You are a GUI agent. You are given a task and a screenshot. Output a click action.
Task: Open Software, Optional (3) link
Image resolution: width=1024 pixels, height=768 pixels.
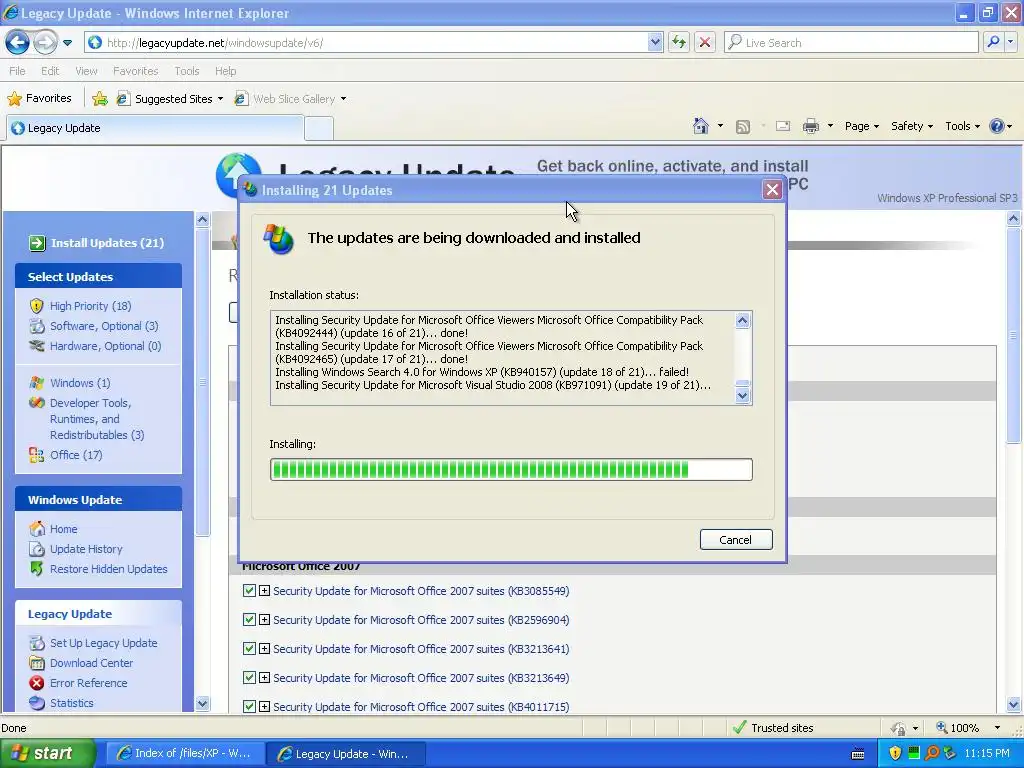point(104,326)
